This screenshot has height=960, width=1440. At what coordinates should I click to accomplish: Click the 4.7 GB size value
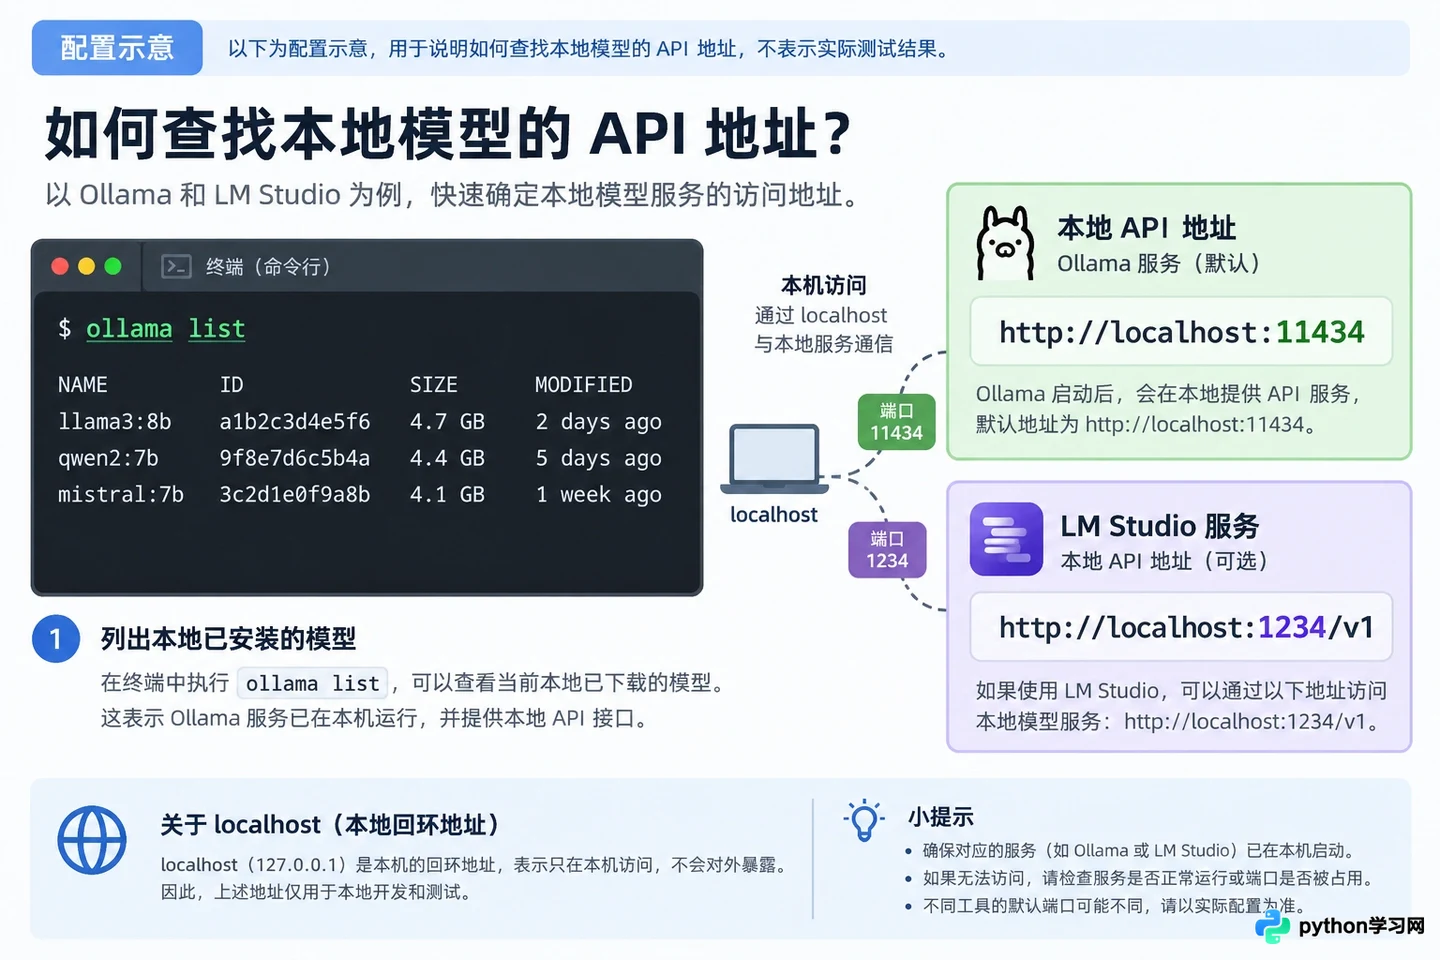pyautogui.click(x=447, y=422)
